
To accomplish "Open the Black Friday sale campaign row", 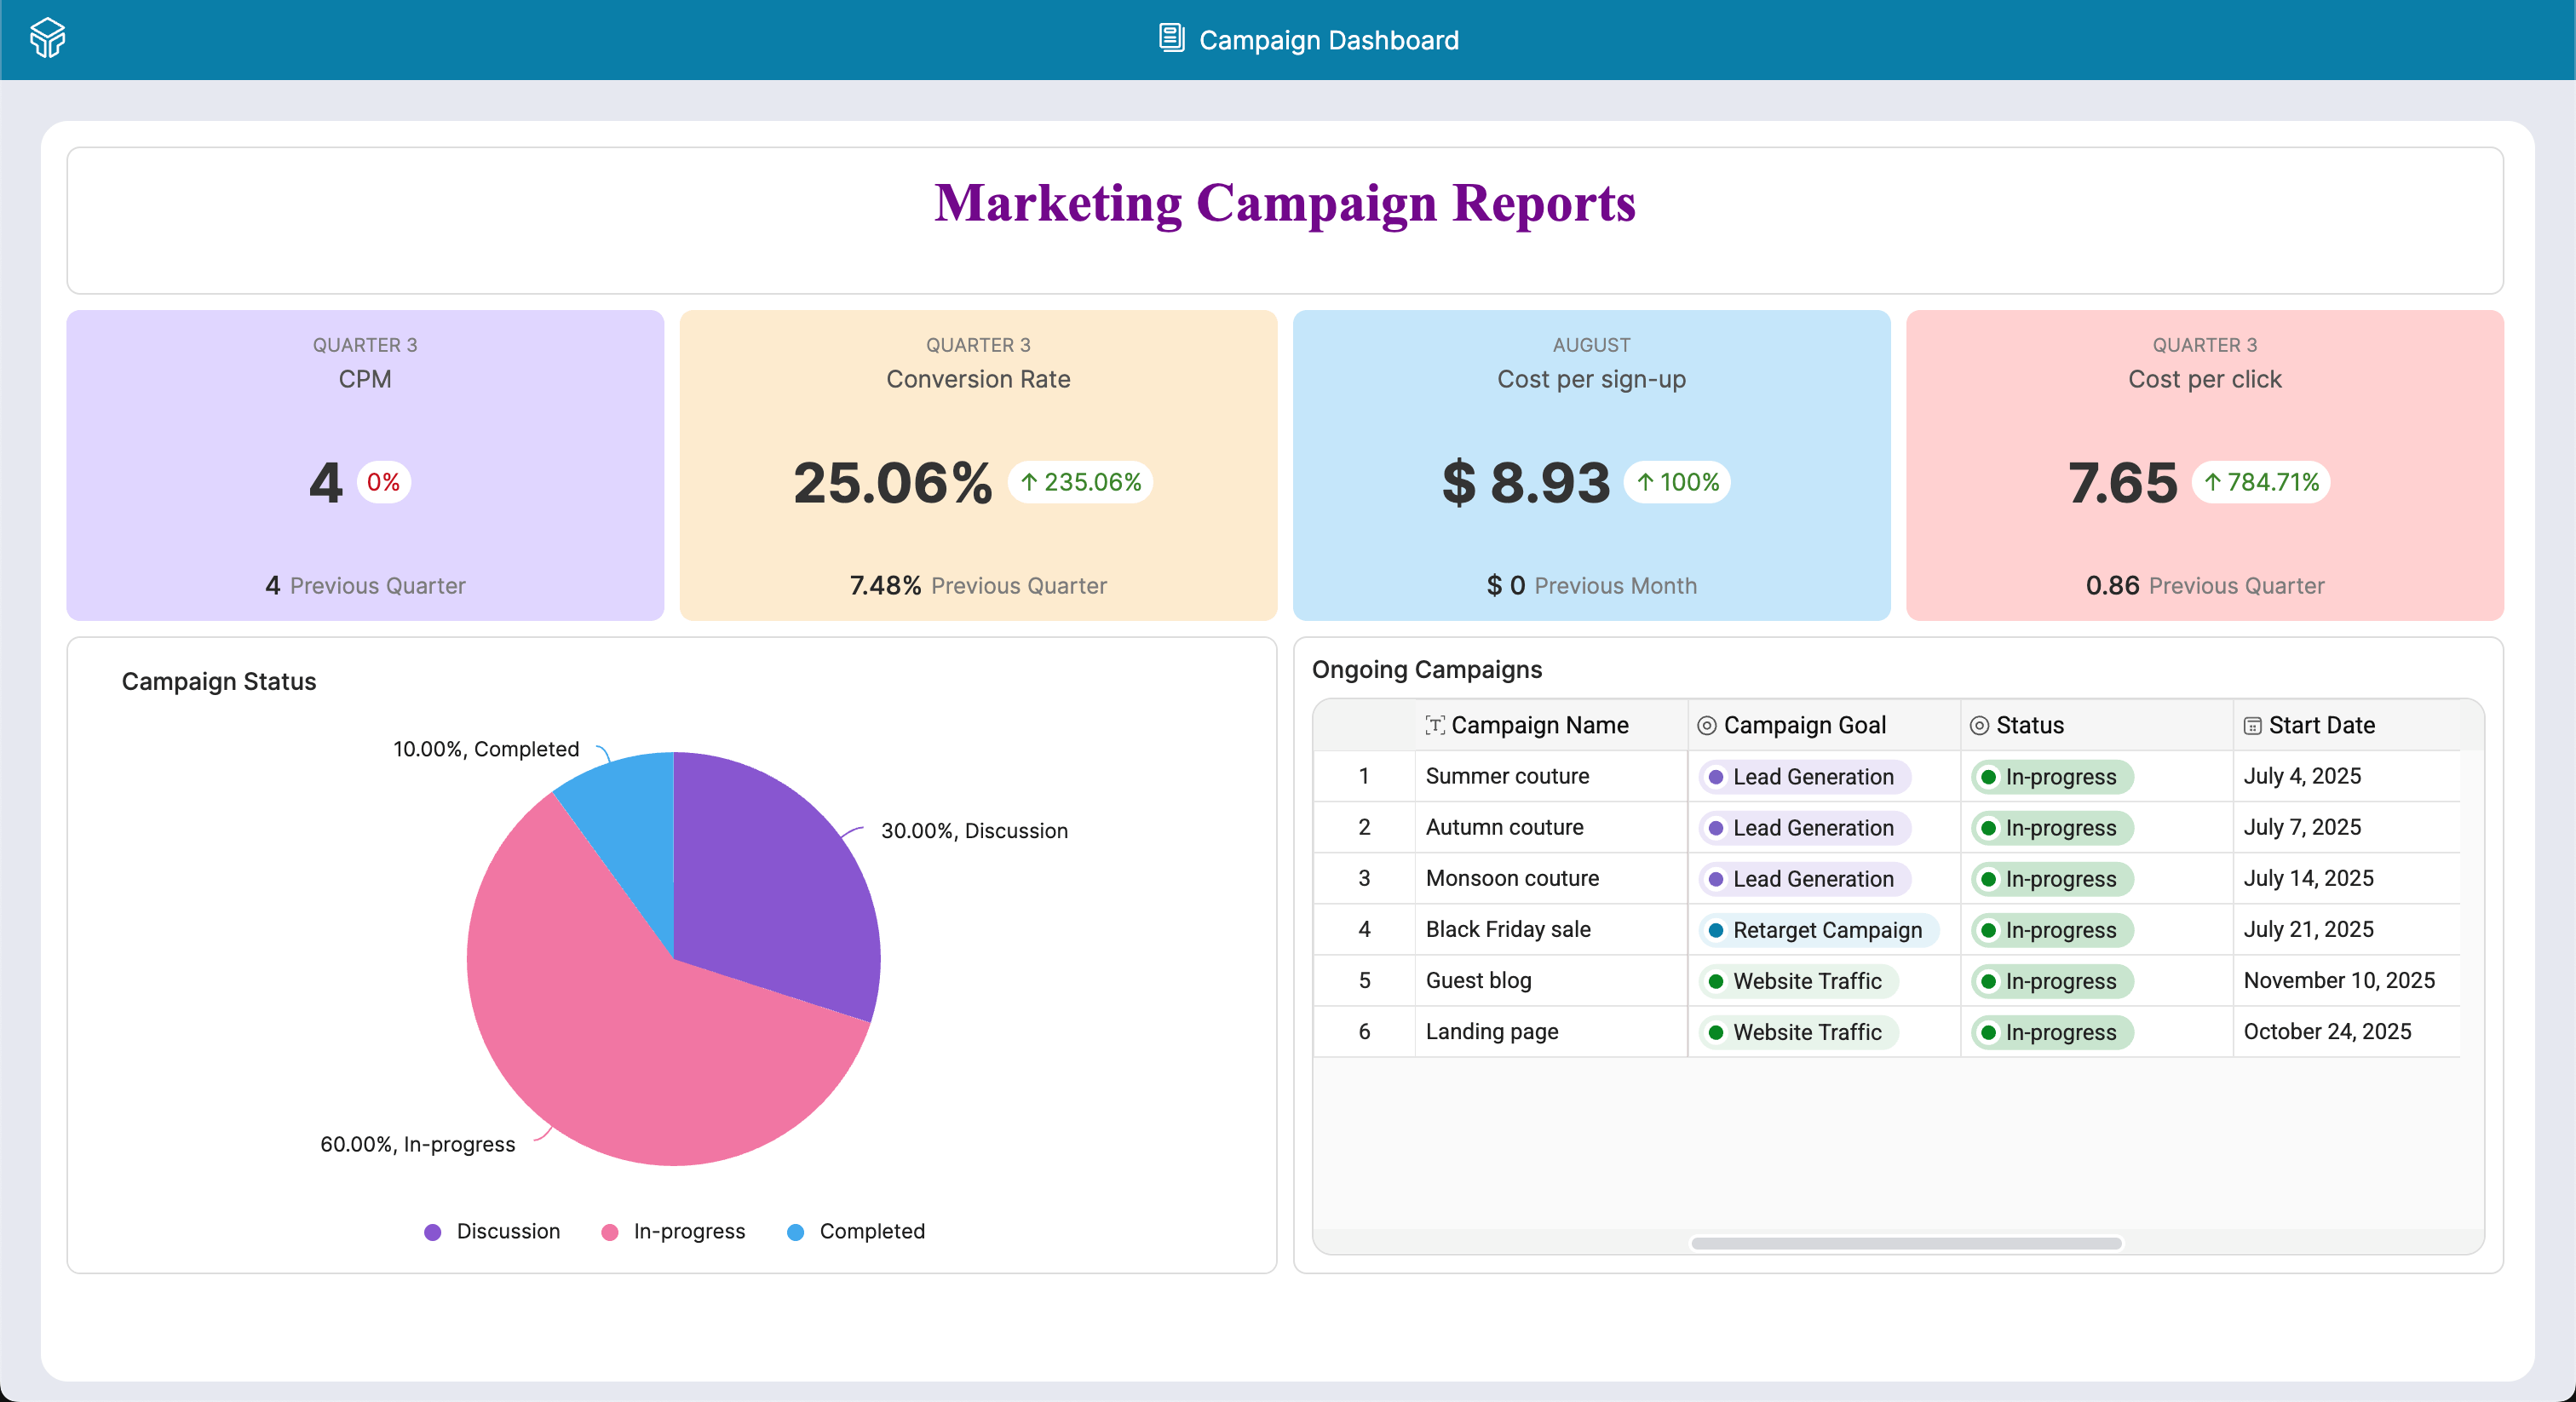I will click(1507, 929).
